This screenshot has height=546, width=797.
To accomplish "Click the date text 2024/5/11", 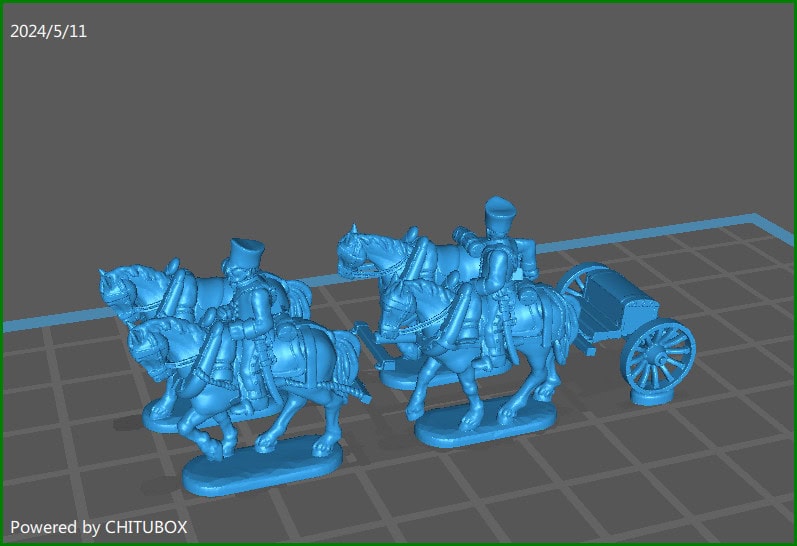I will pos(49,32).
